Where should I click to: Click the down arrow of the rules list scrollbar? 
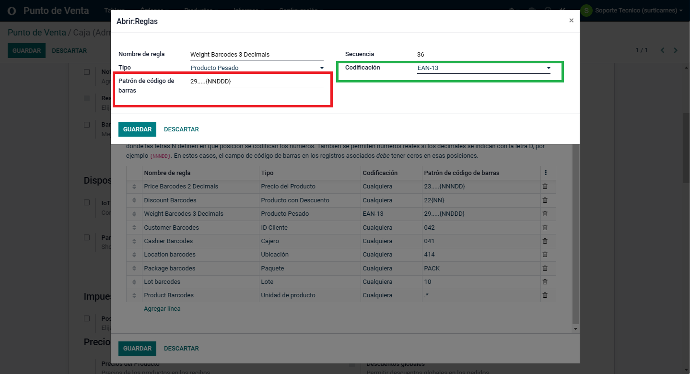tap(575, 329)
